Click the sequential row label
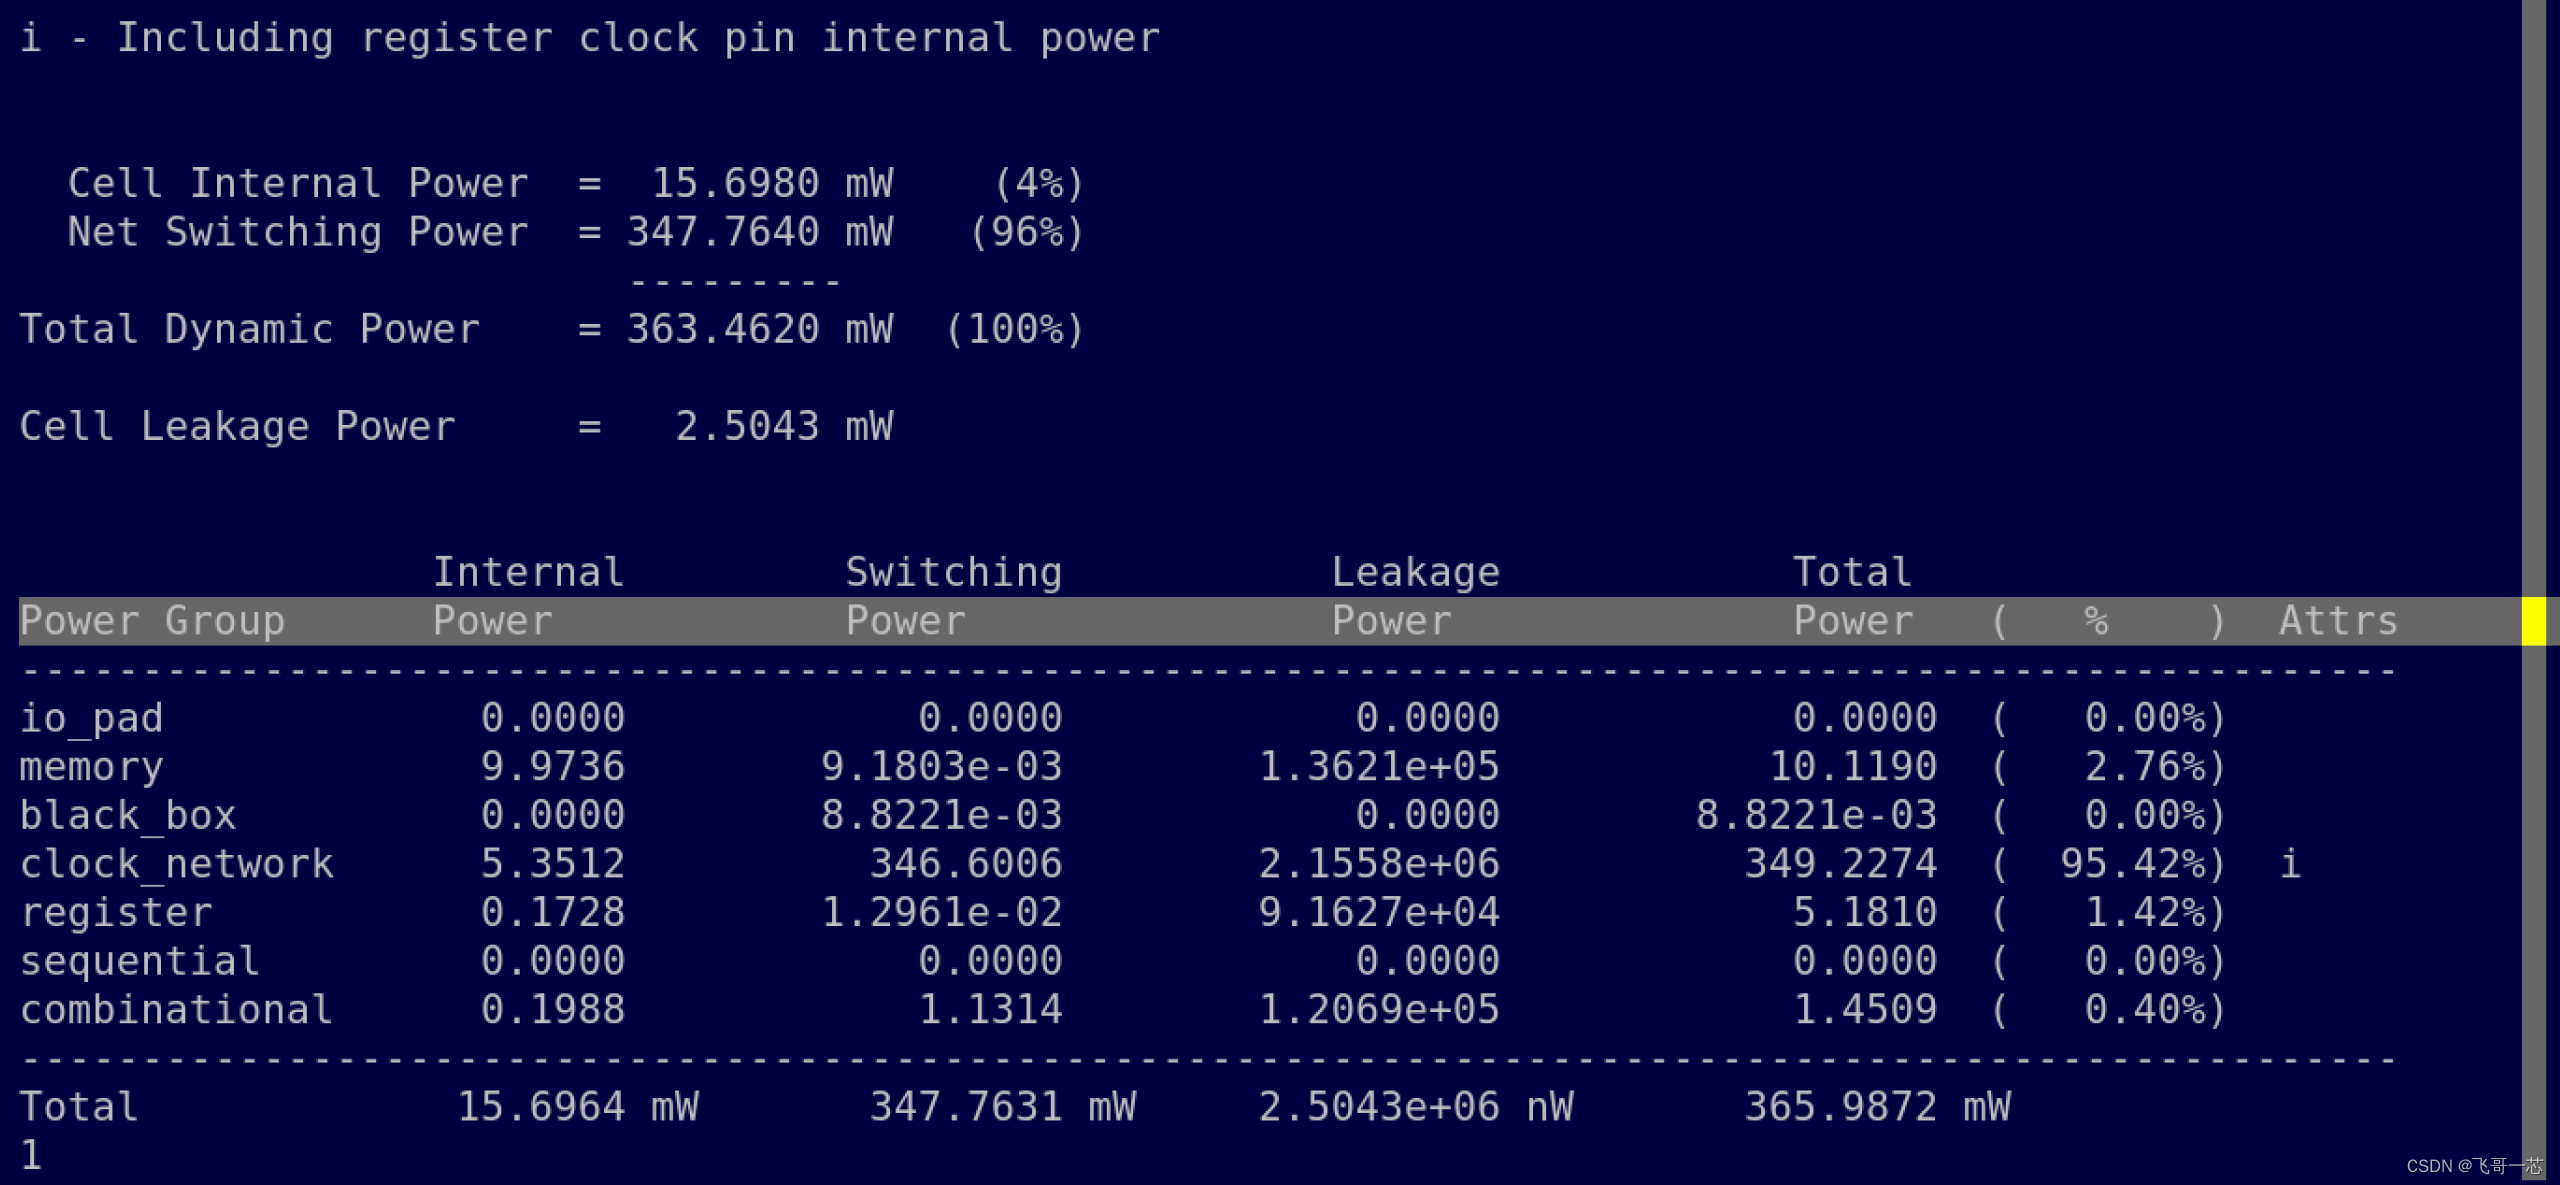2560x1185 pixels. pos(140,961)
